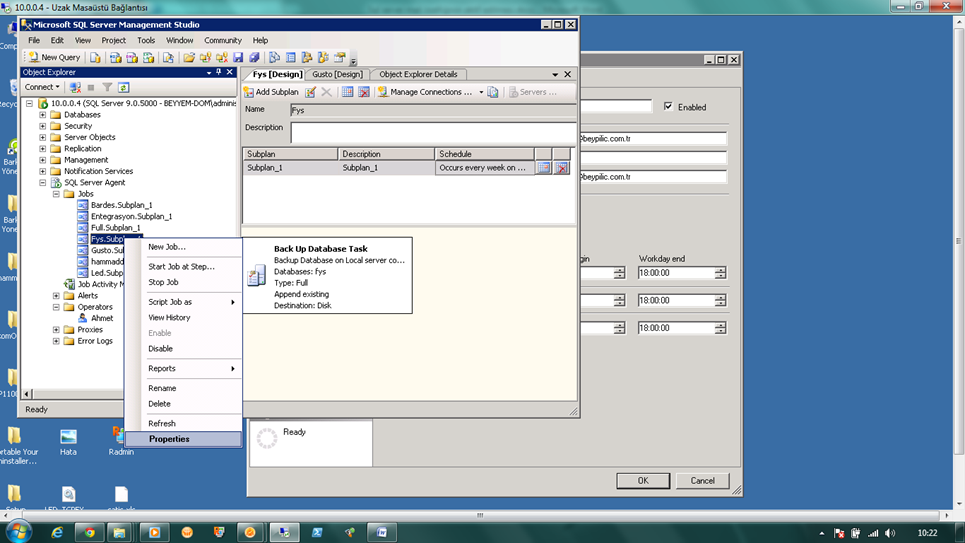Image resolution: width=965 pixels, height=543 pixels.
Task: Click the New Query toolbar button
Action: point(55,58)
